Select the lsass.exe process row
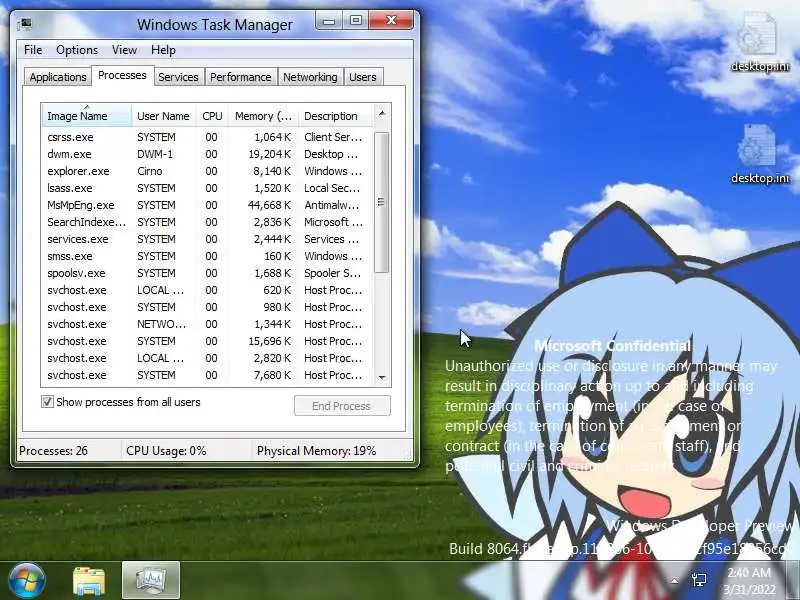This screenshot has height=600, width=800. [207, 188]
